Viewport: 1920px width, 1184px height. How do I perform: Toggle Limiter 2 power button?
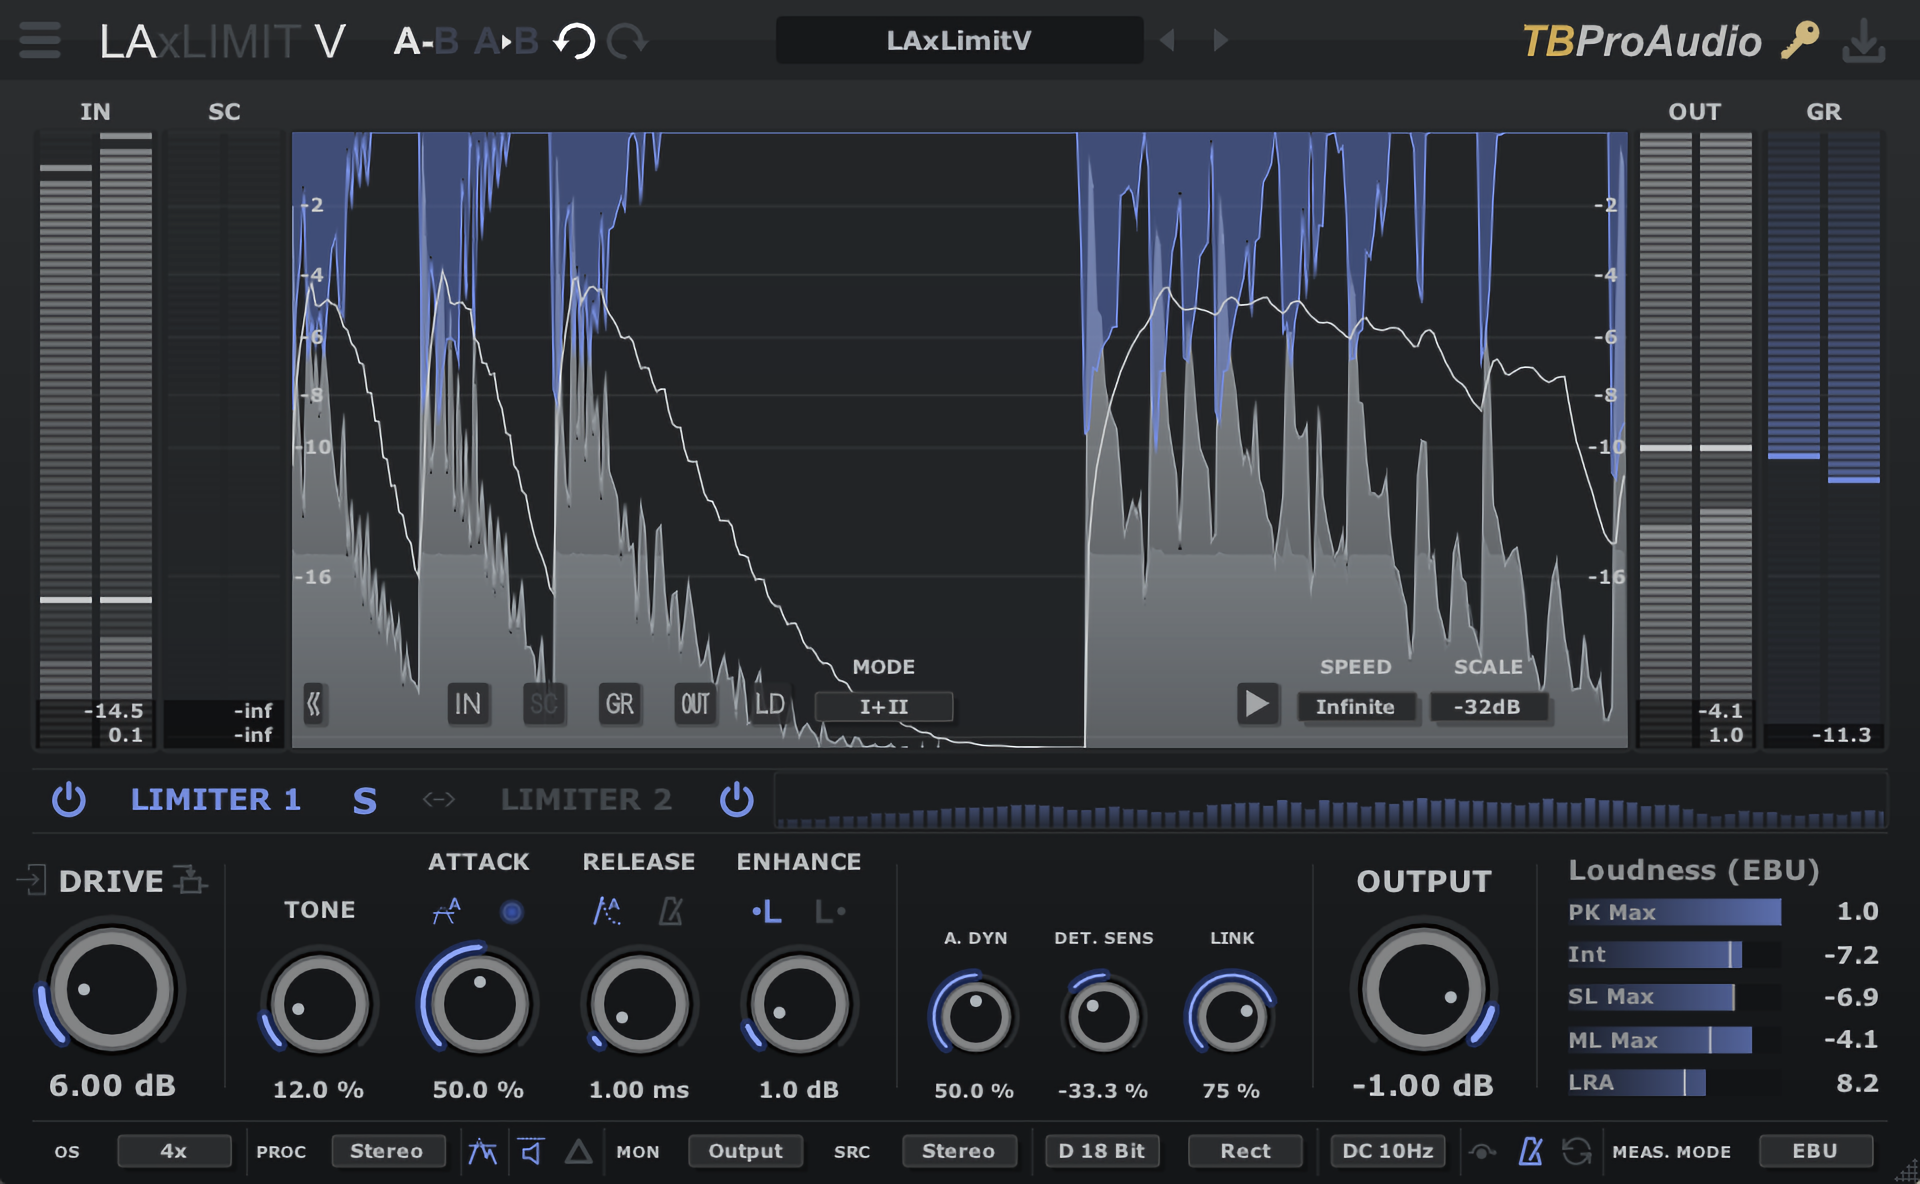click(737, 799)
